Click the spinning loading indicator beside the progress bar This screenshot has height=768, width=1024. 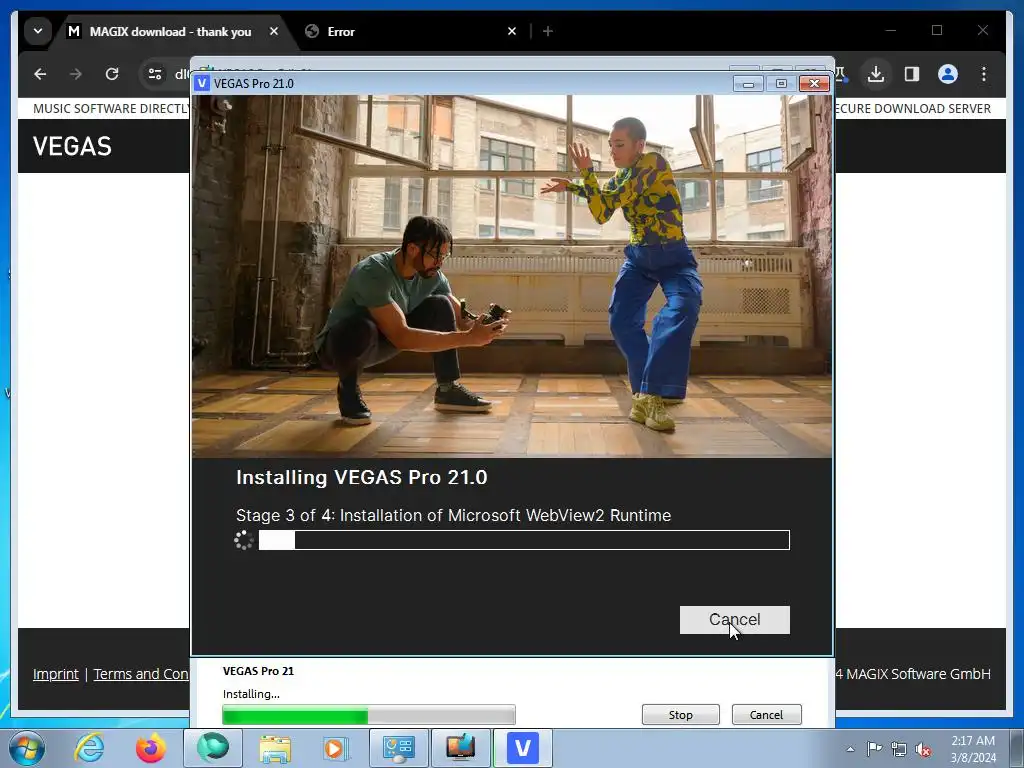[244, 540]
